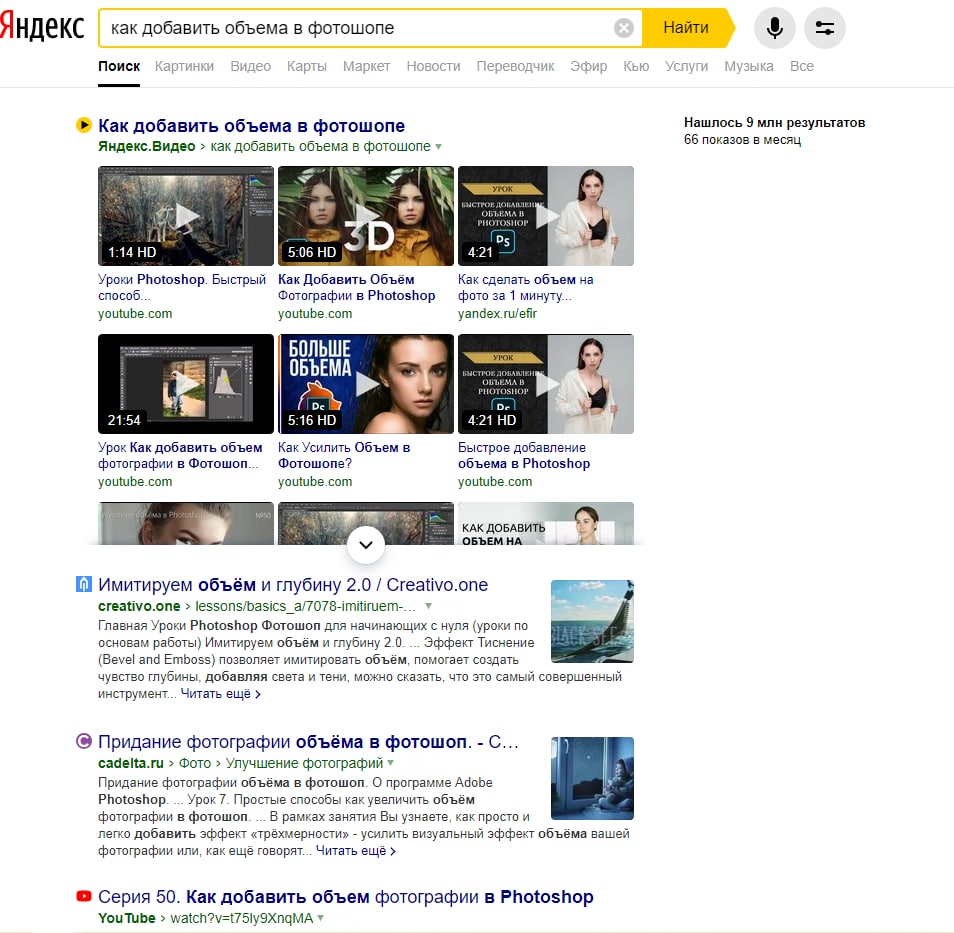Click the yellow video play icon beside the heading

[x=83, y=125]
